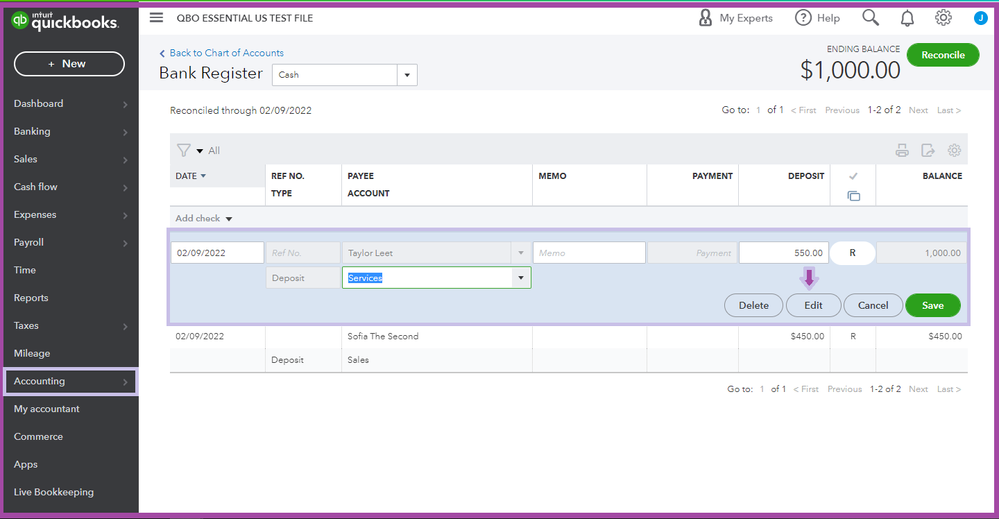Click Edit on the transaction
The image size is (999, 519).
[x=813, y=306]
